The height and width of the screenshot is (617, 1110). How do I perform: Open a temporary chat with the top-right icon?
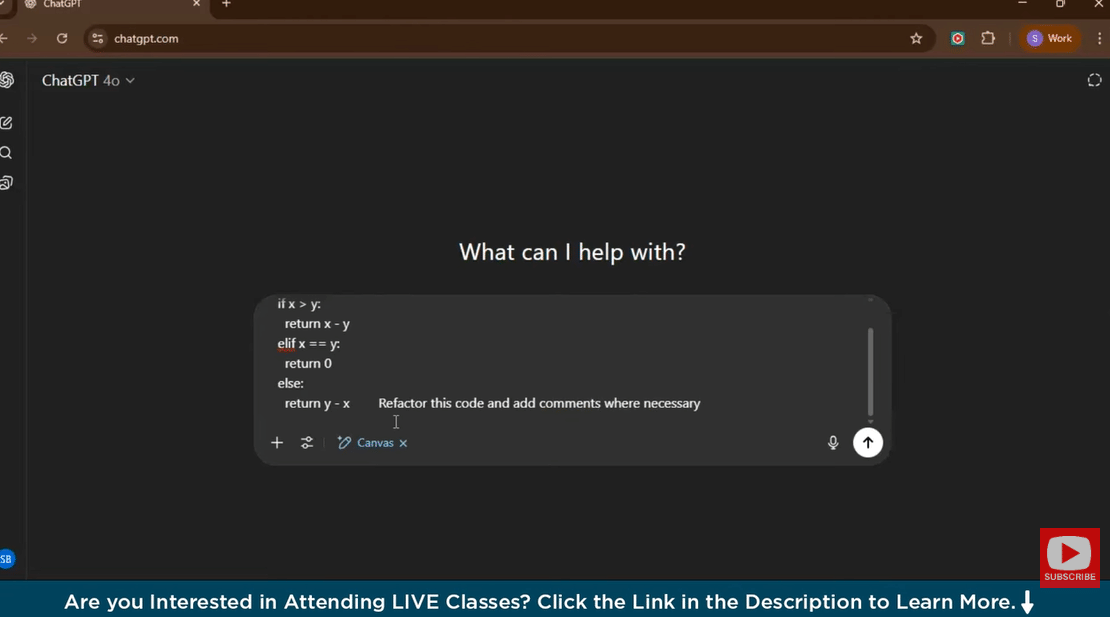click(1094, 80)
